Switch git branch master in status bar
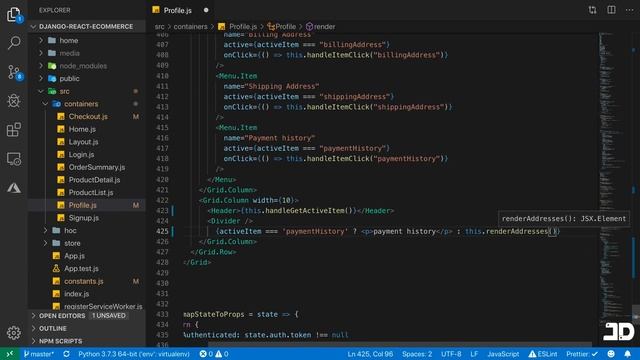The height and width of the screenshot is (360, 640). (39, 354)
